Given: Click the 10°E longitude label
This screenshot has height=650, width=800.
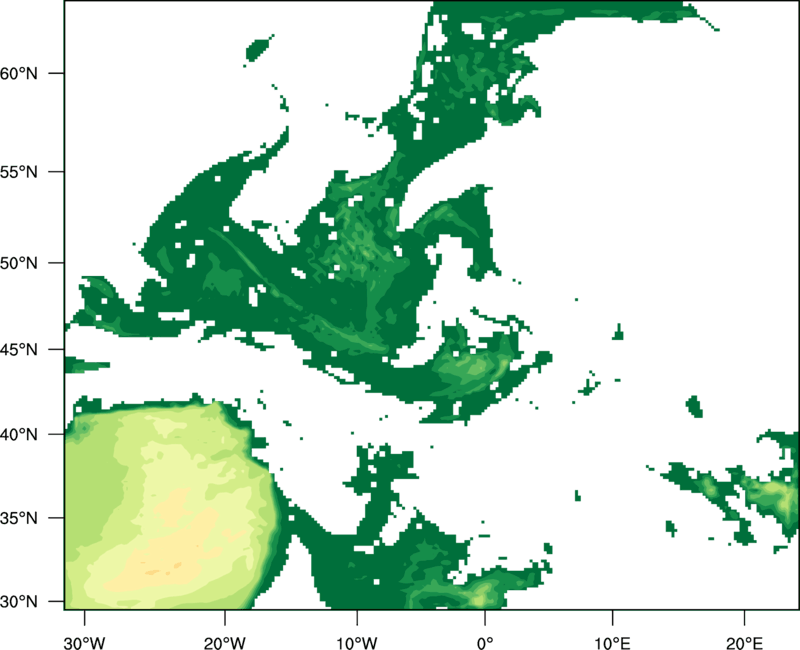Looking at the screenshot, I should pos(612,643).
